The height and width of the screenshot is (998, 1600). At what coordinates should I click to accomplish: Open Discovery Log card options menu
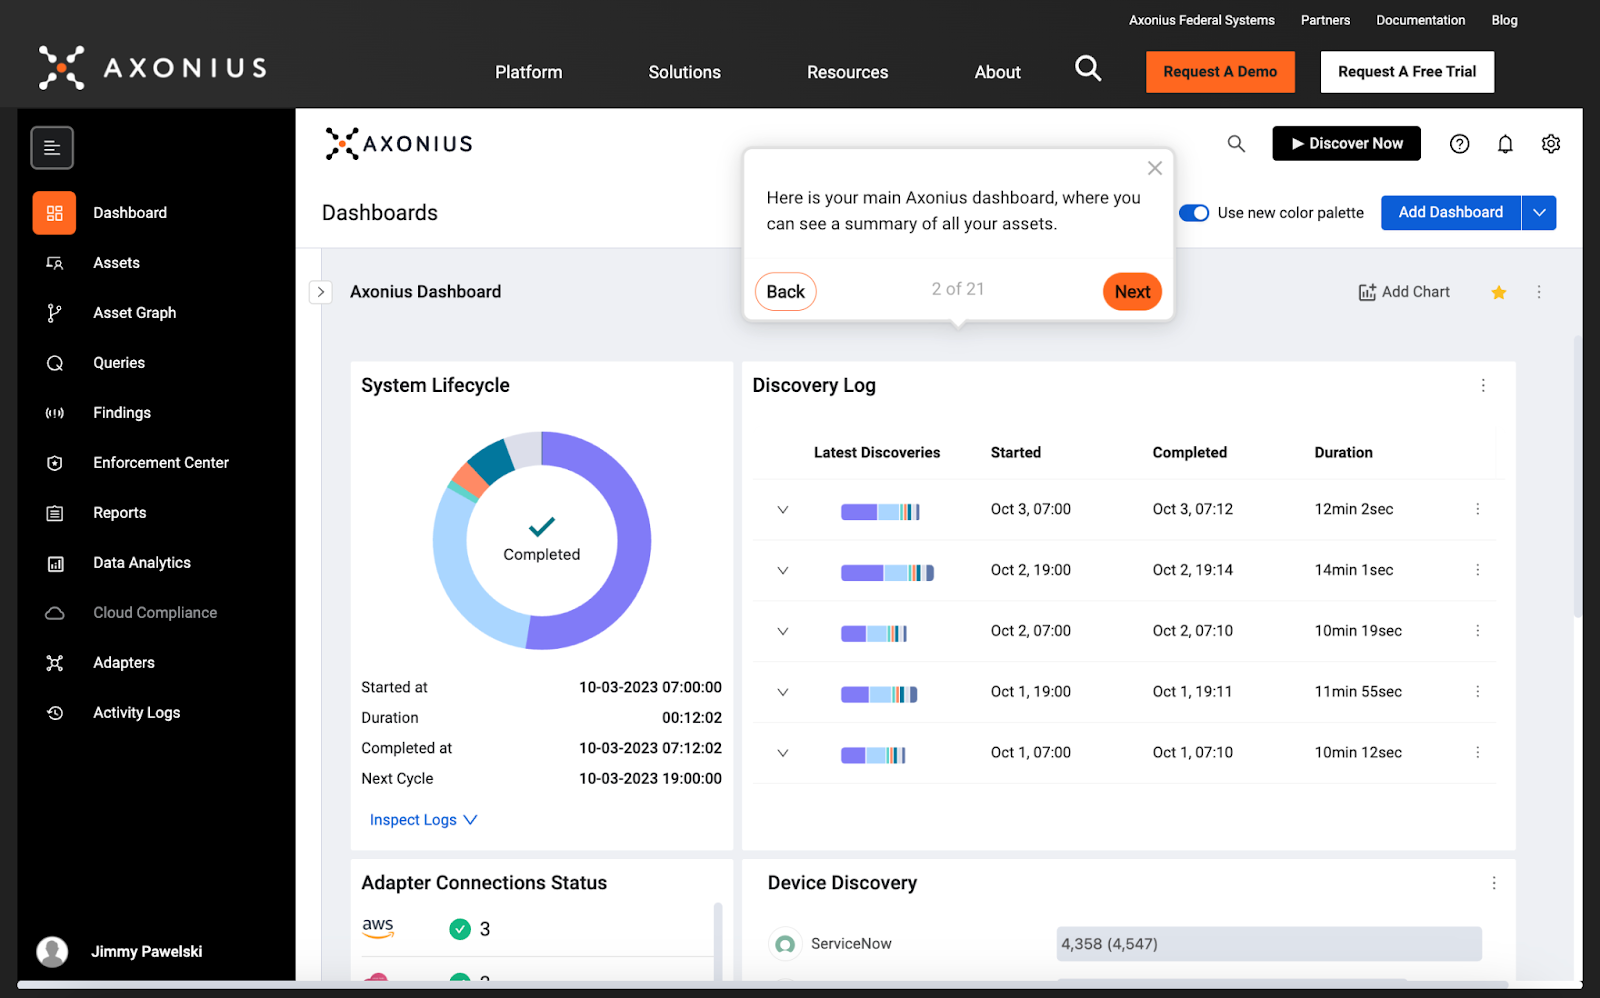[x=1483, y=385]
